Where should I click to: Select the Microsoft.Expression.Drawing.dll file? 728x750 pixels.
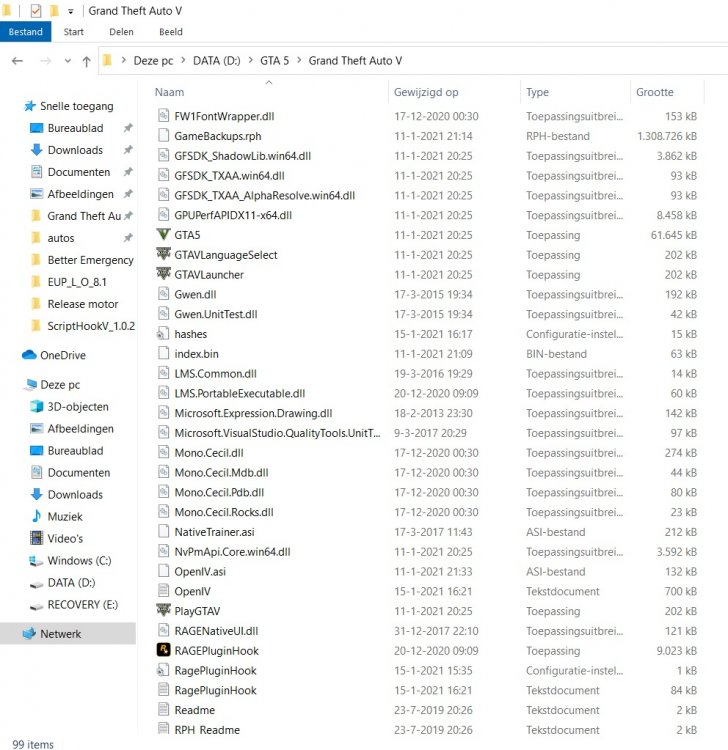253,413
